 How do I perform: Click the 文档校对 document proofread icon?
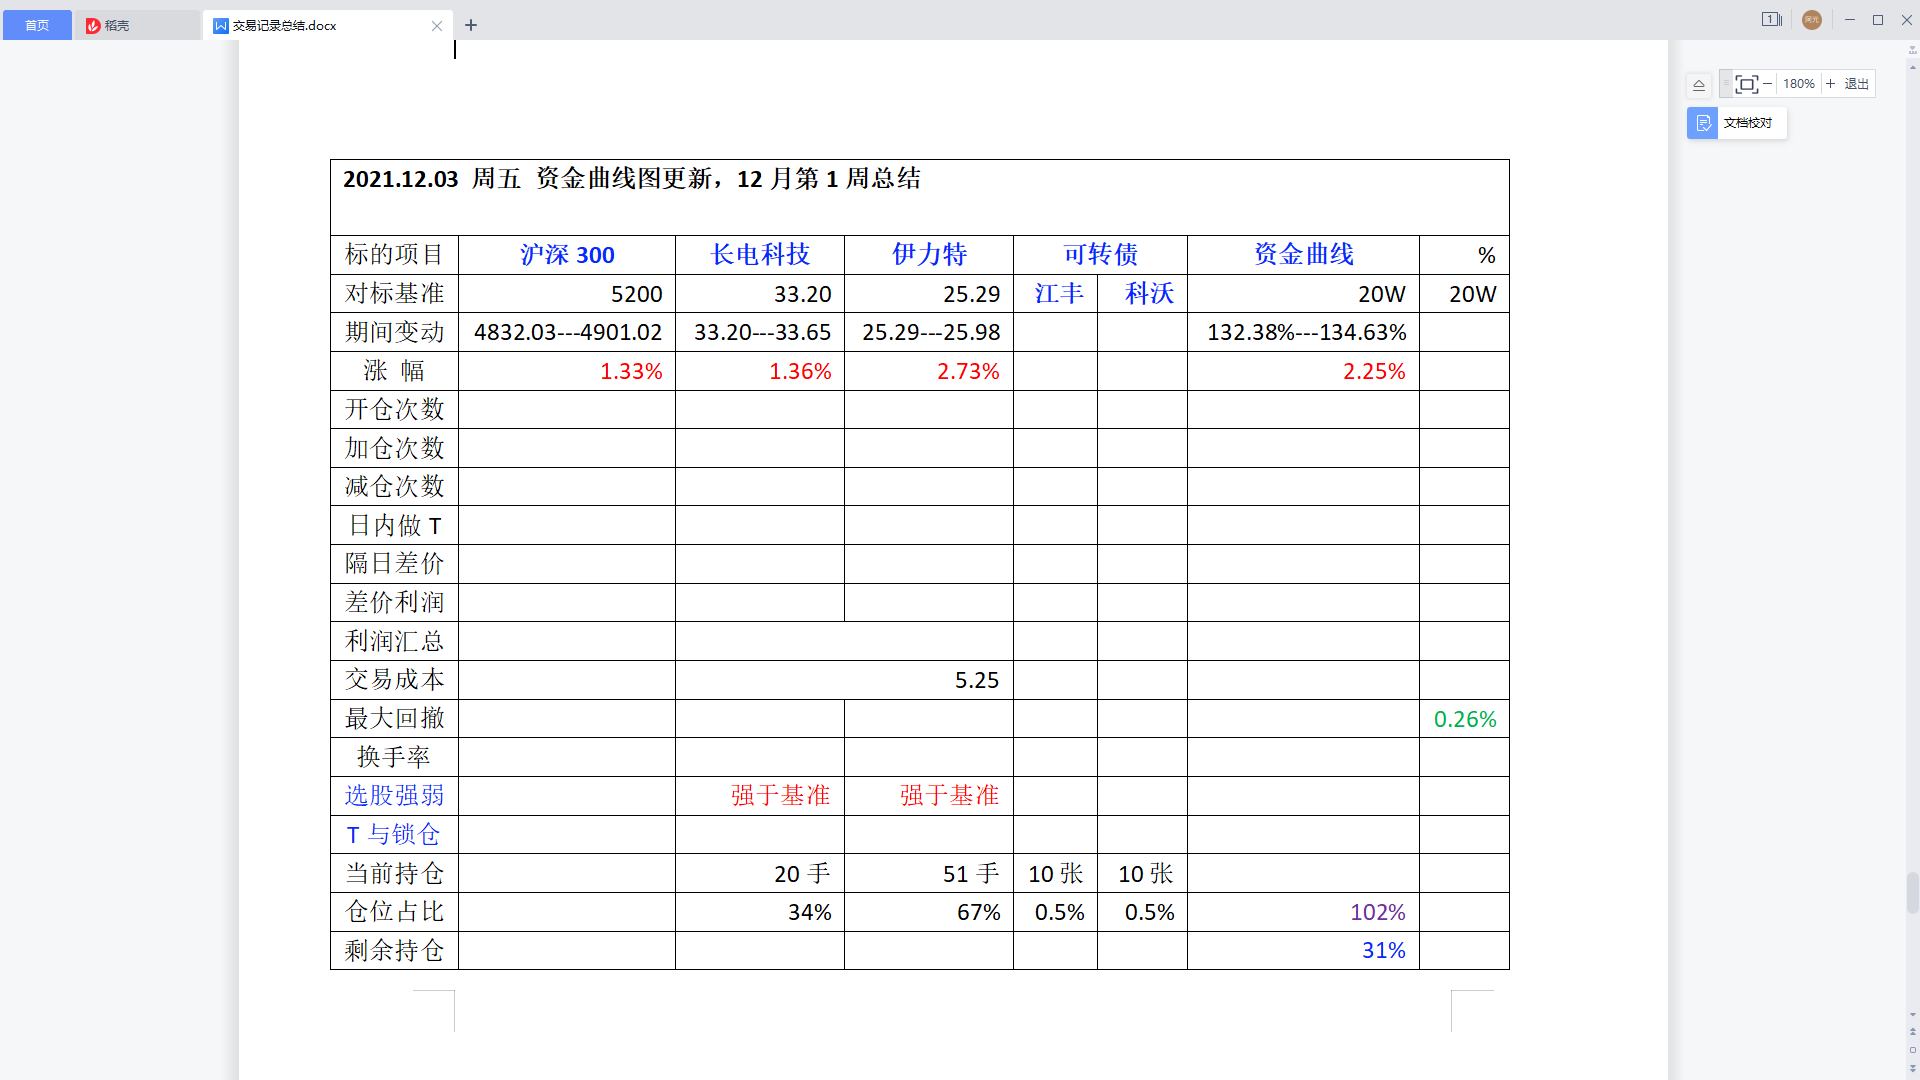tap(1702, 123)
